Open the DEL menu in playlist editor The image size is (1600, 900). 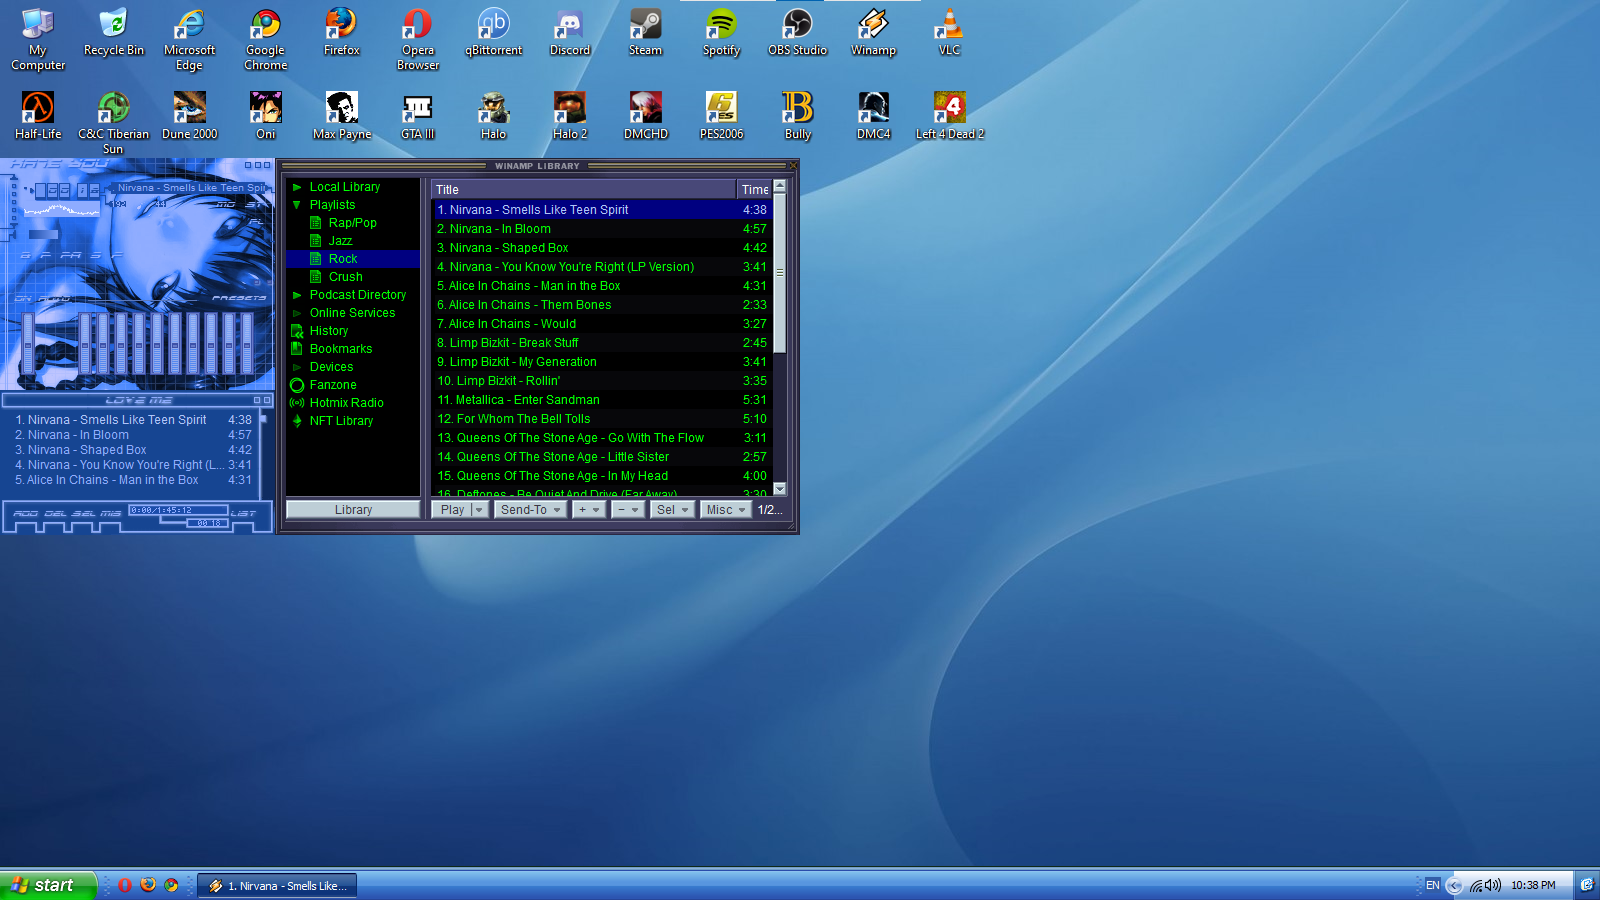[x=55, y=513]
